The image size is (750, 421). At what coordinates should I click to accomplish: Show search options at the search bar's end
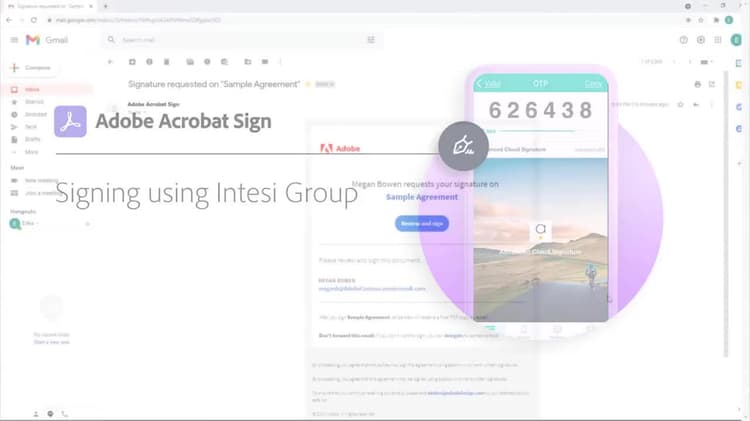point(371,40)
